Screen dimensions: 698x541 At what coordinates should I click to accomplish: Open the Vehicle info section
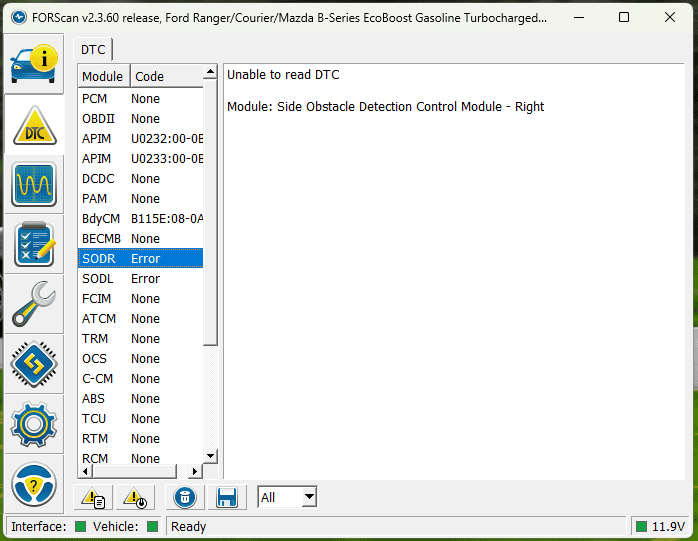(x=34, y=64)
